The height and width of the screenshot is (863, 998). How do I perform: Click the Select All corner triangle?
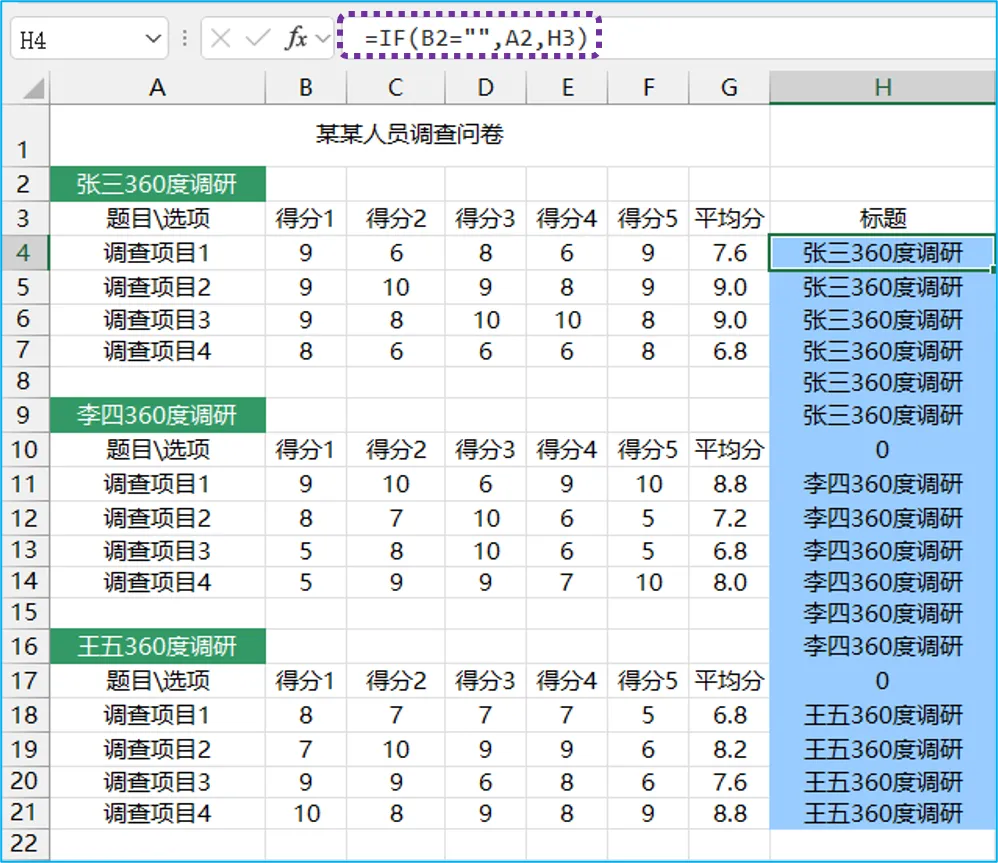pos(34,88)
